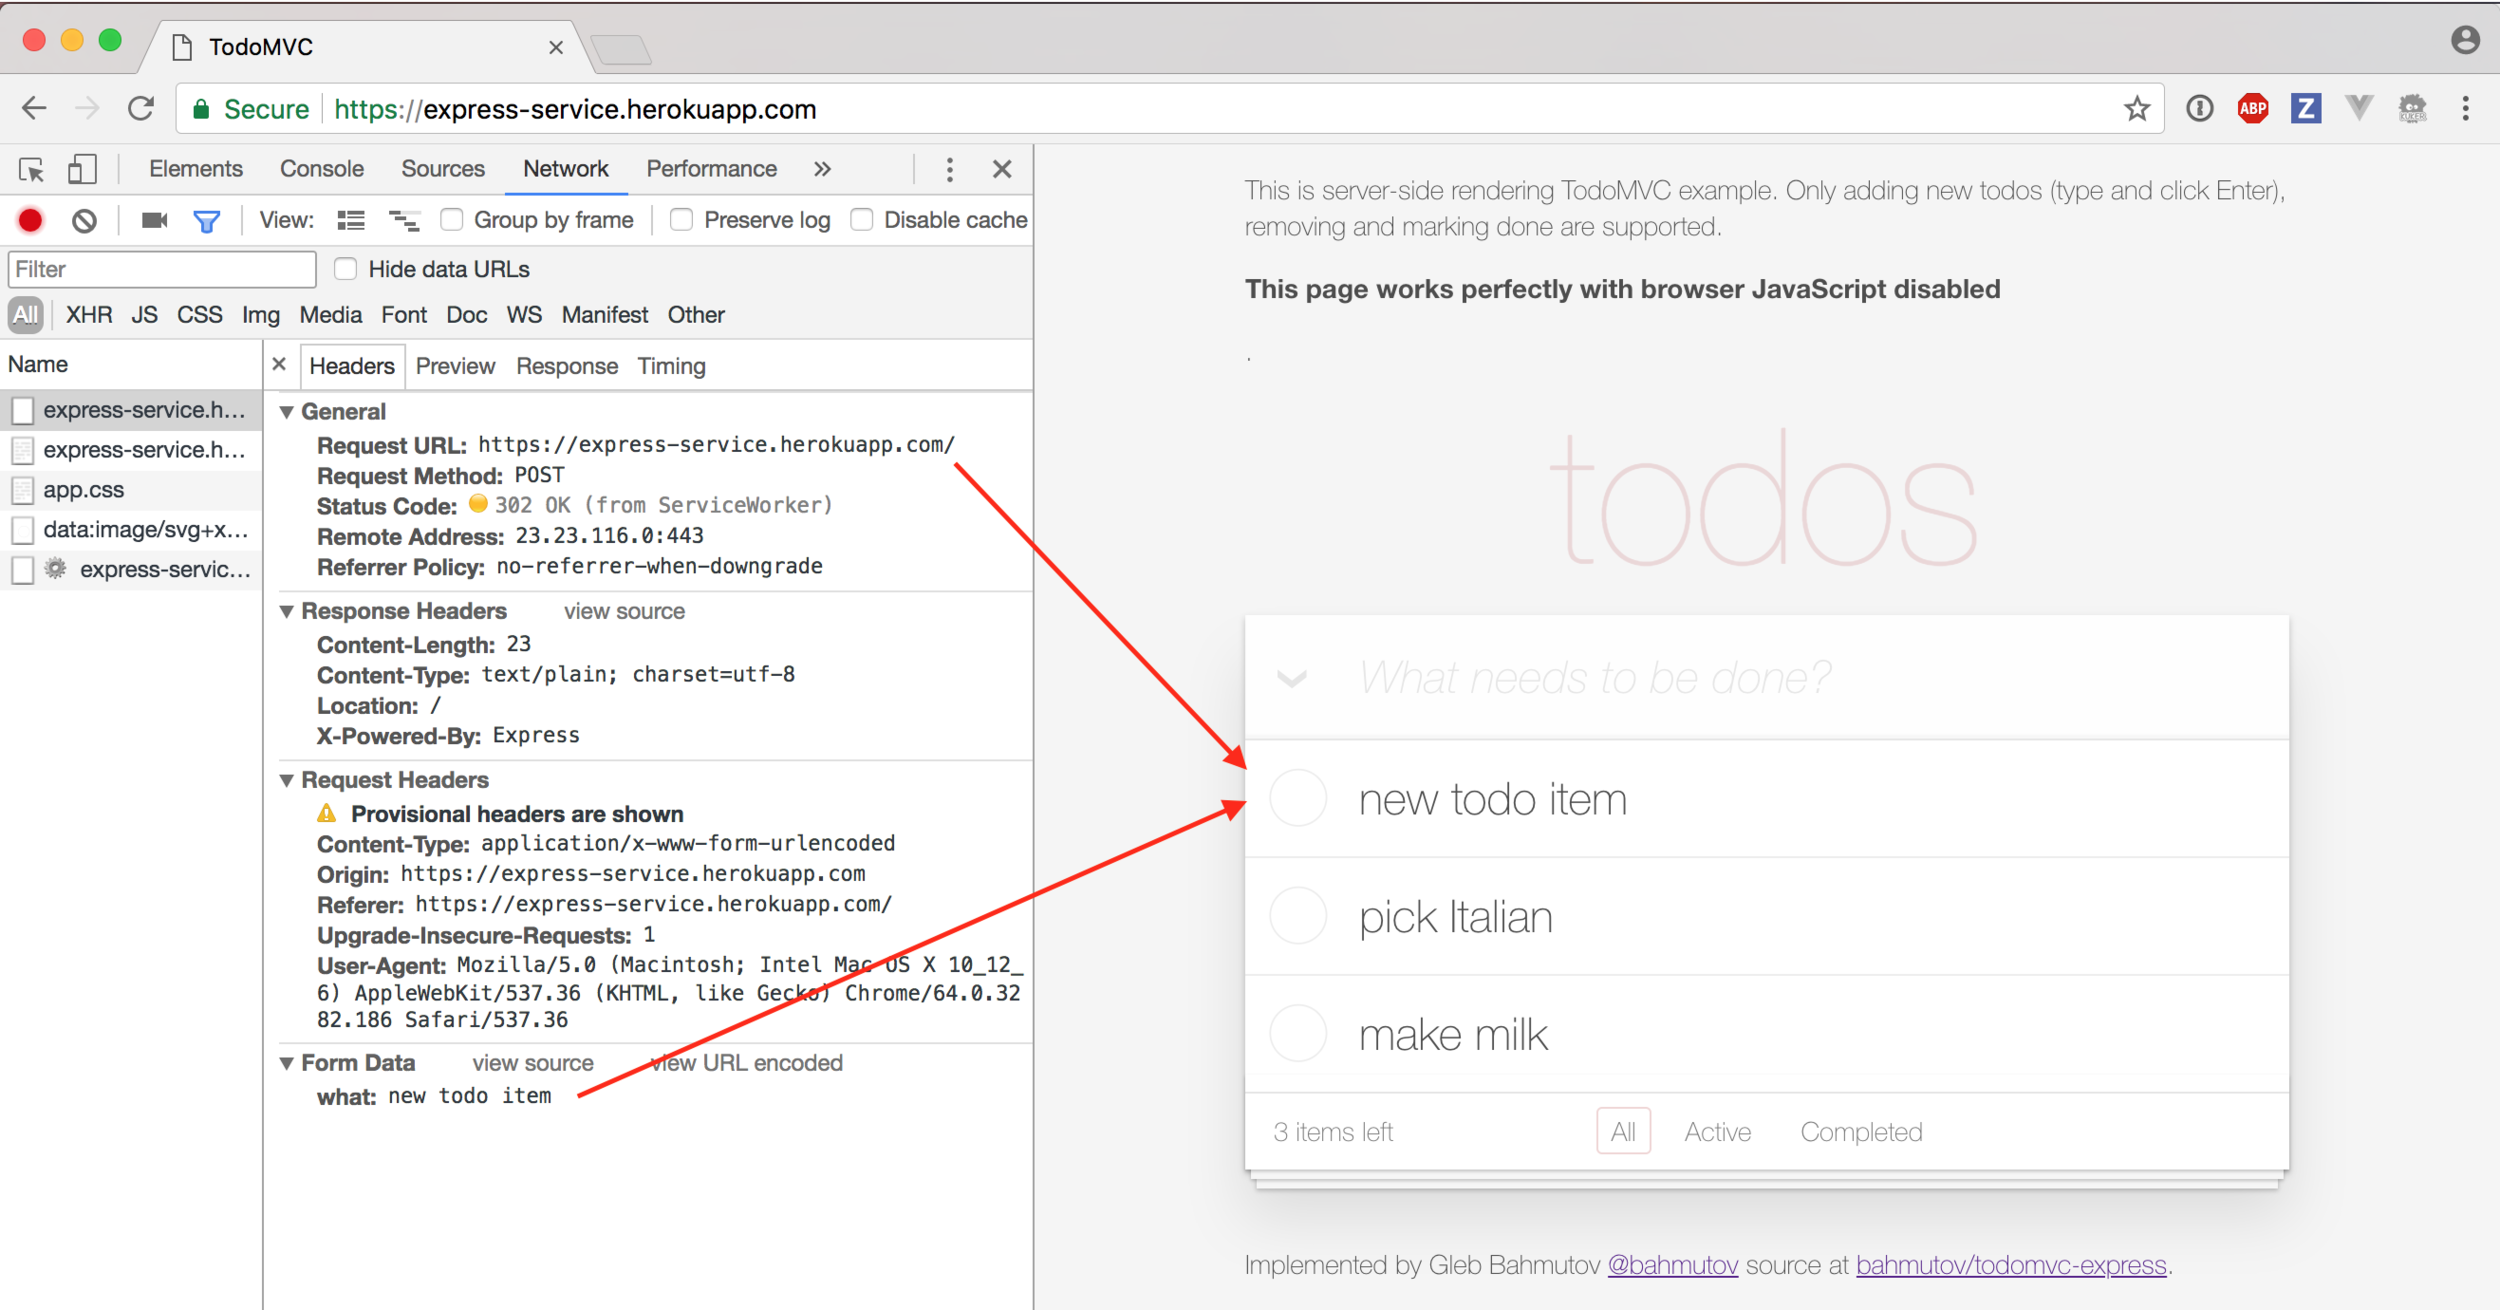Viewport: 2500px width, 1310px height.
Task: Clear the network log
Action: click(x=84, y=220)
